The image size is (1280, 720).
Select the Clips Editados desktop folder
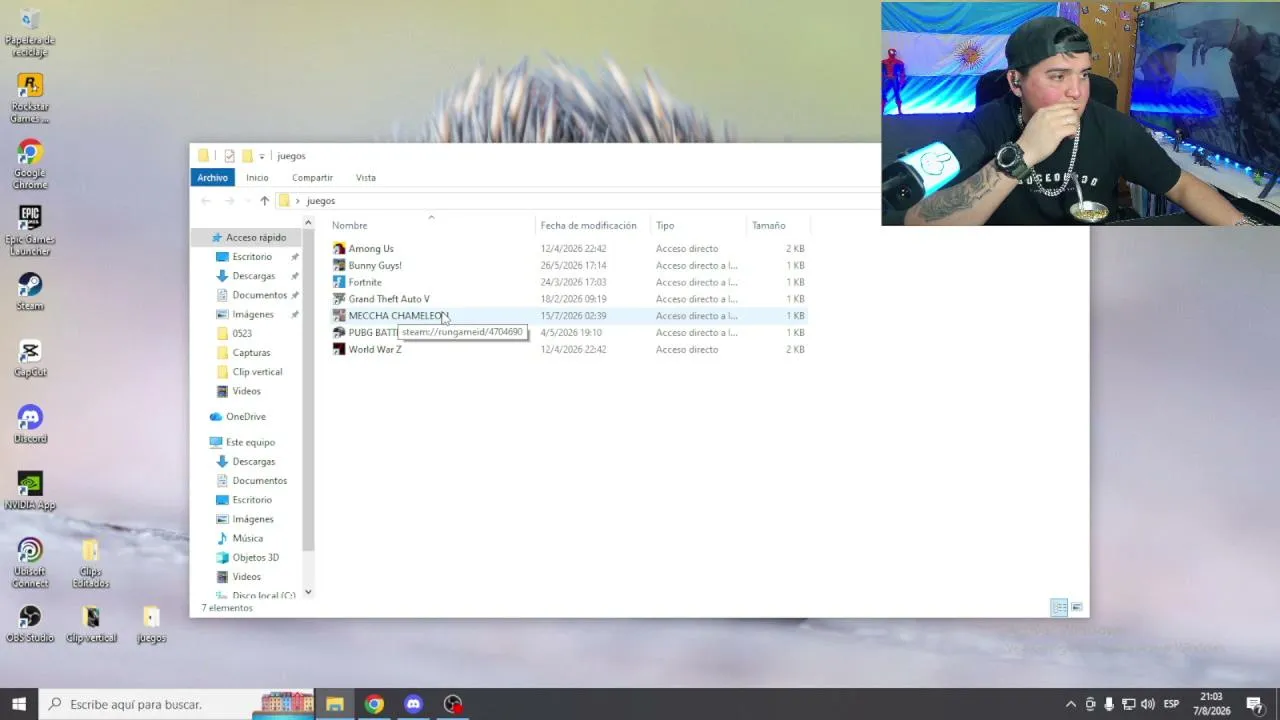[90, 563]
